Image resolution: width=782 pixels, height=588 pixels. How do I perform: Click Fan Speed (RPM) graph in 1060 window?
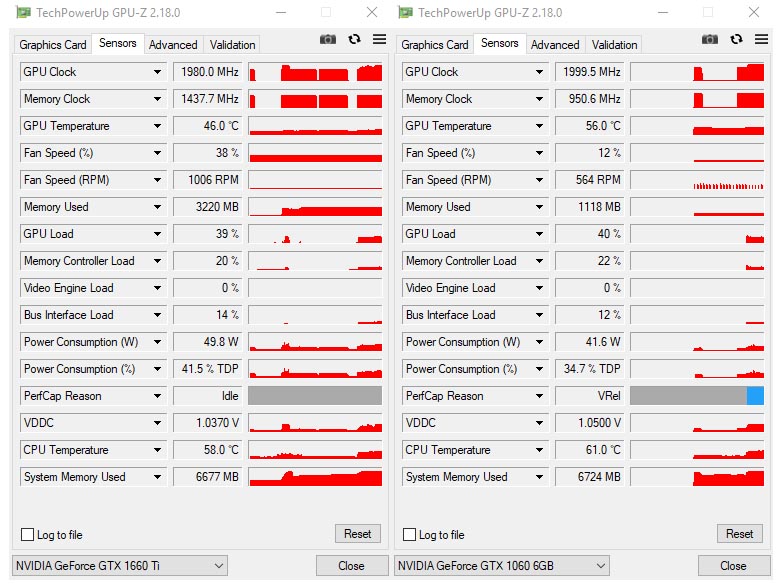click(697, 180)
